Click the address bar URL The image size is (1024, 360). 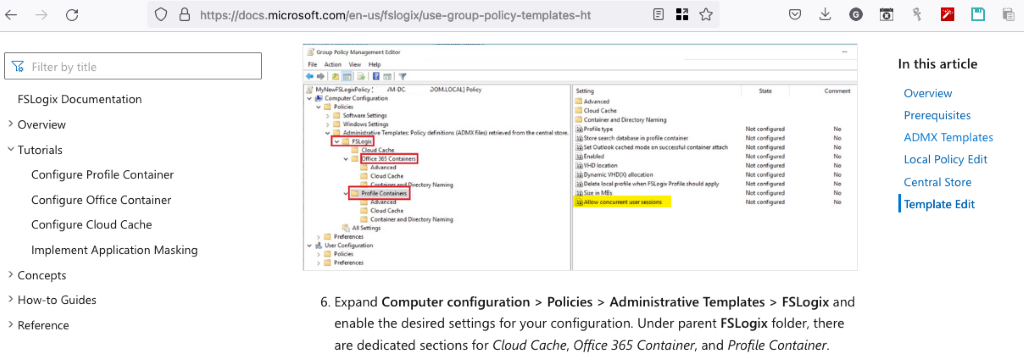395,14
